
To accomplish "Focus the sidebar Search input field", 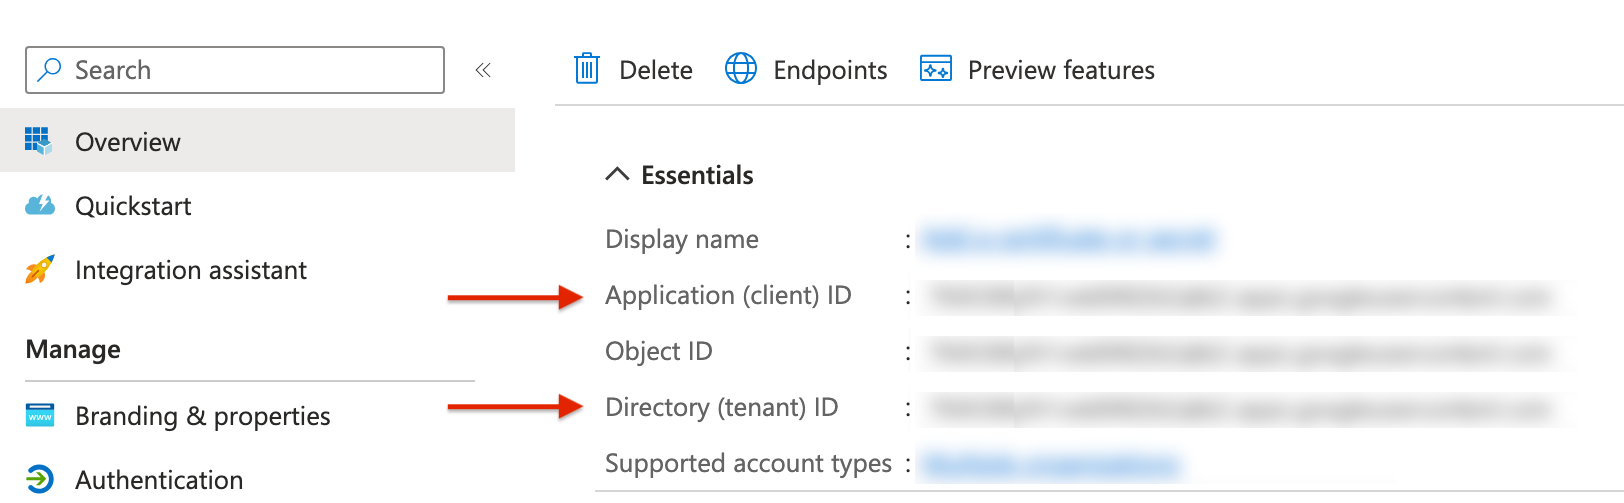I will (x=250, y=70).
